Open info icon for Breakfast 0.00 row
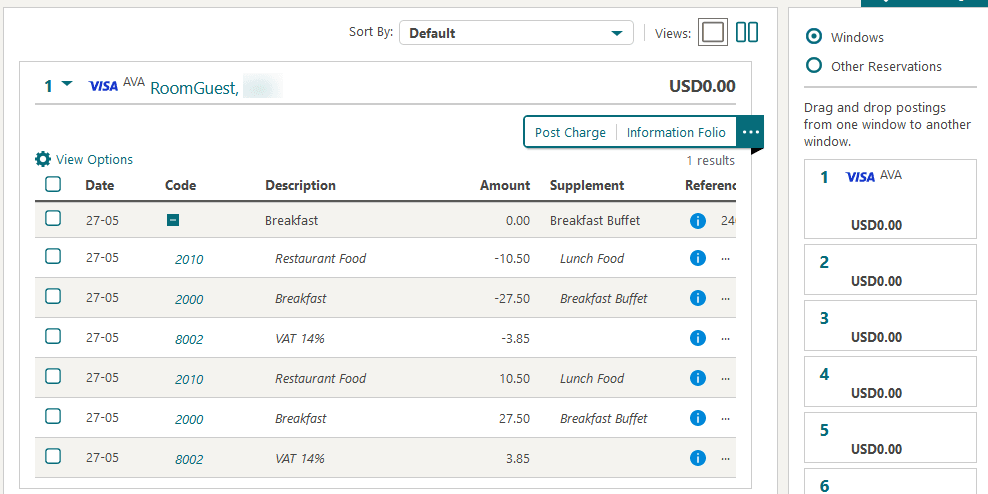988x494 pixels. 698,220
